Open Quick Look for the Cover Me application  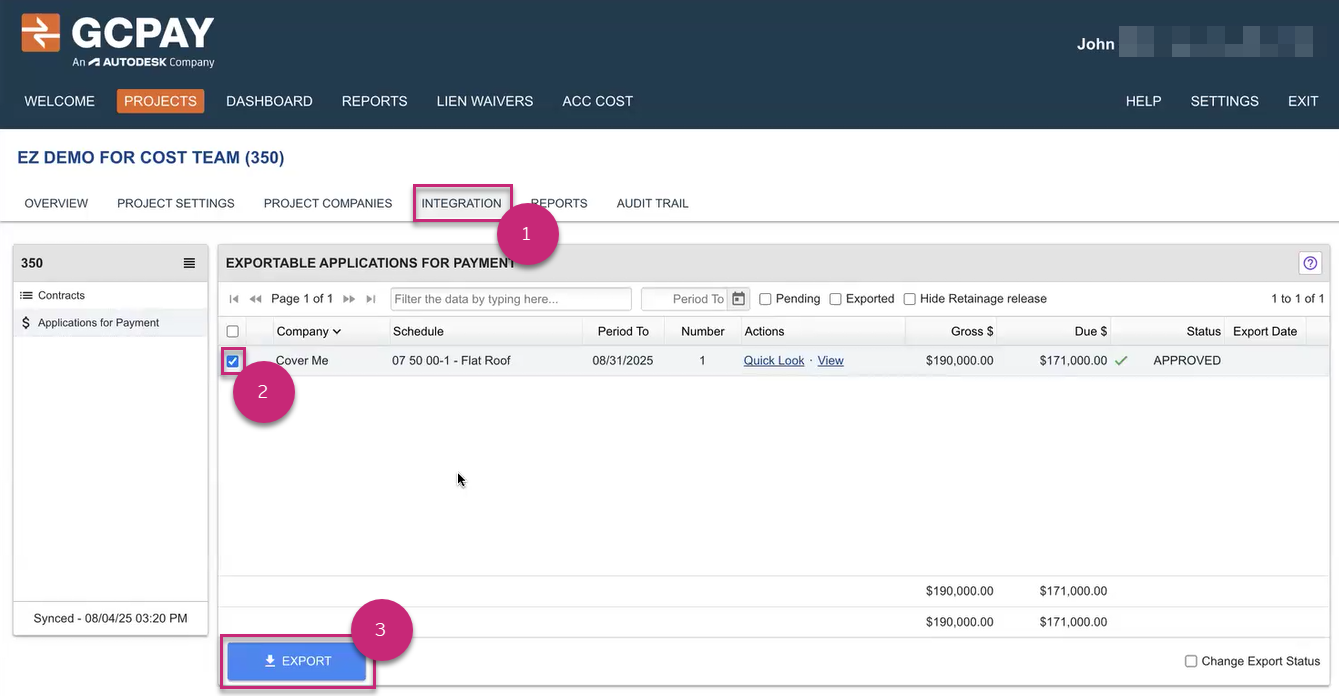(773, 360)
